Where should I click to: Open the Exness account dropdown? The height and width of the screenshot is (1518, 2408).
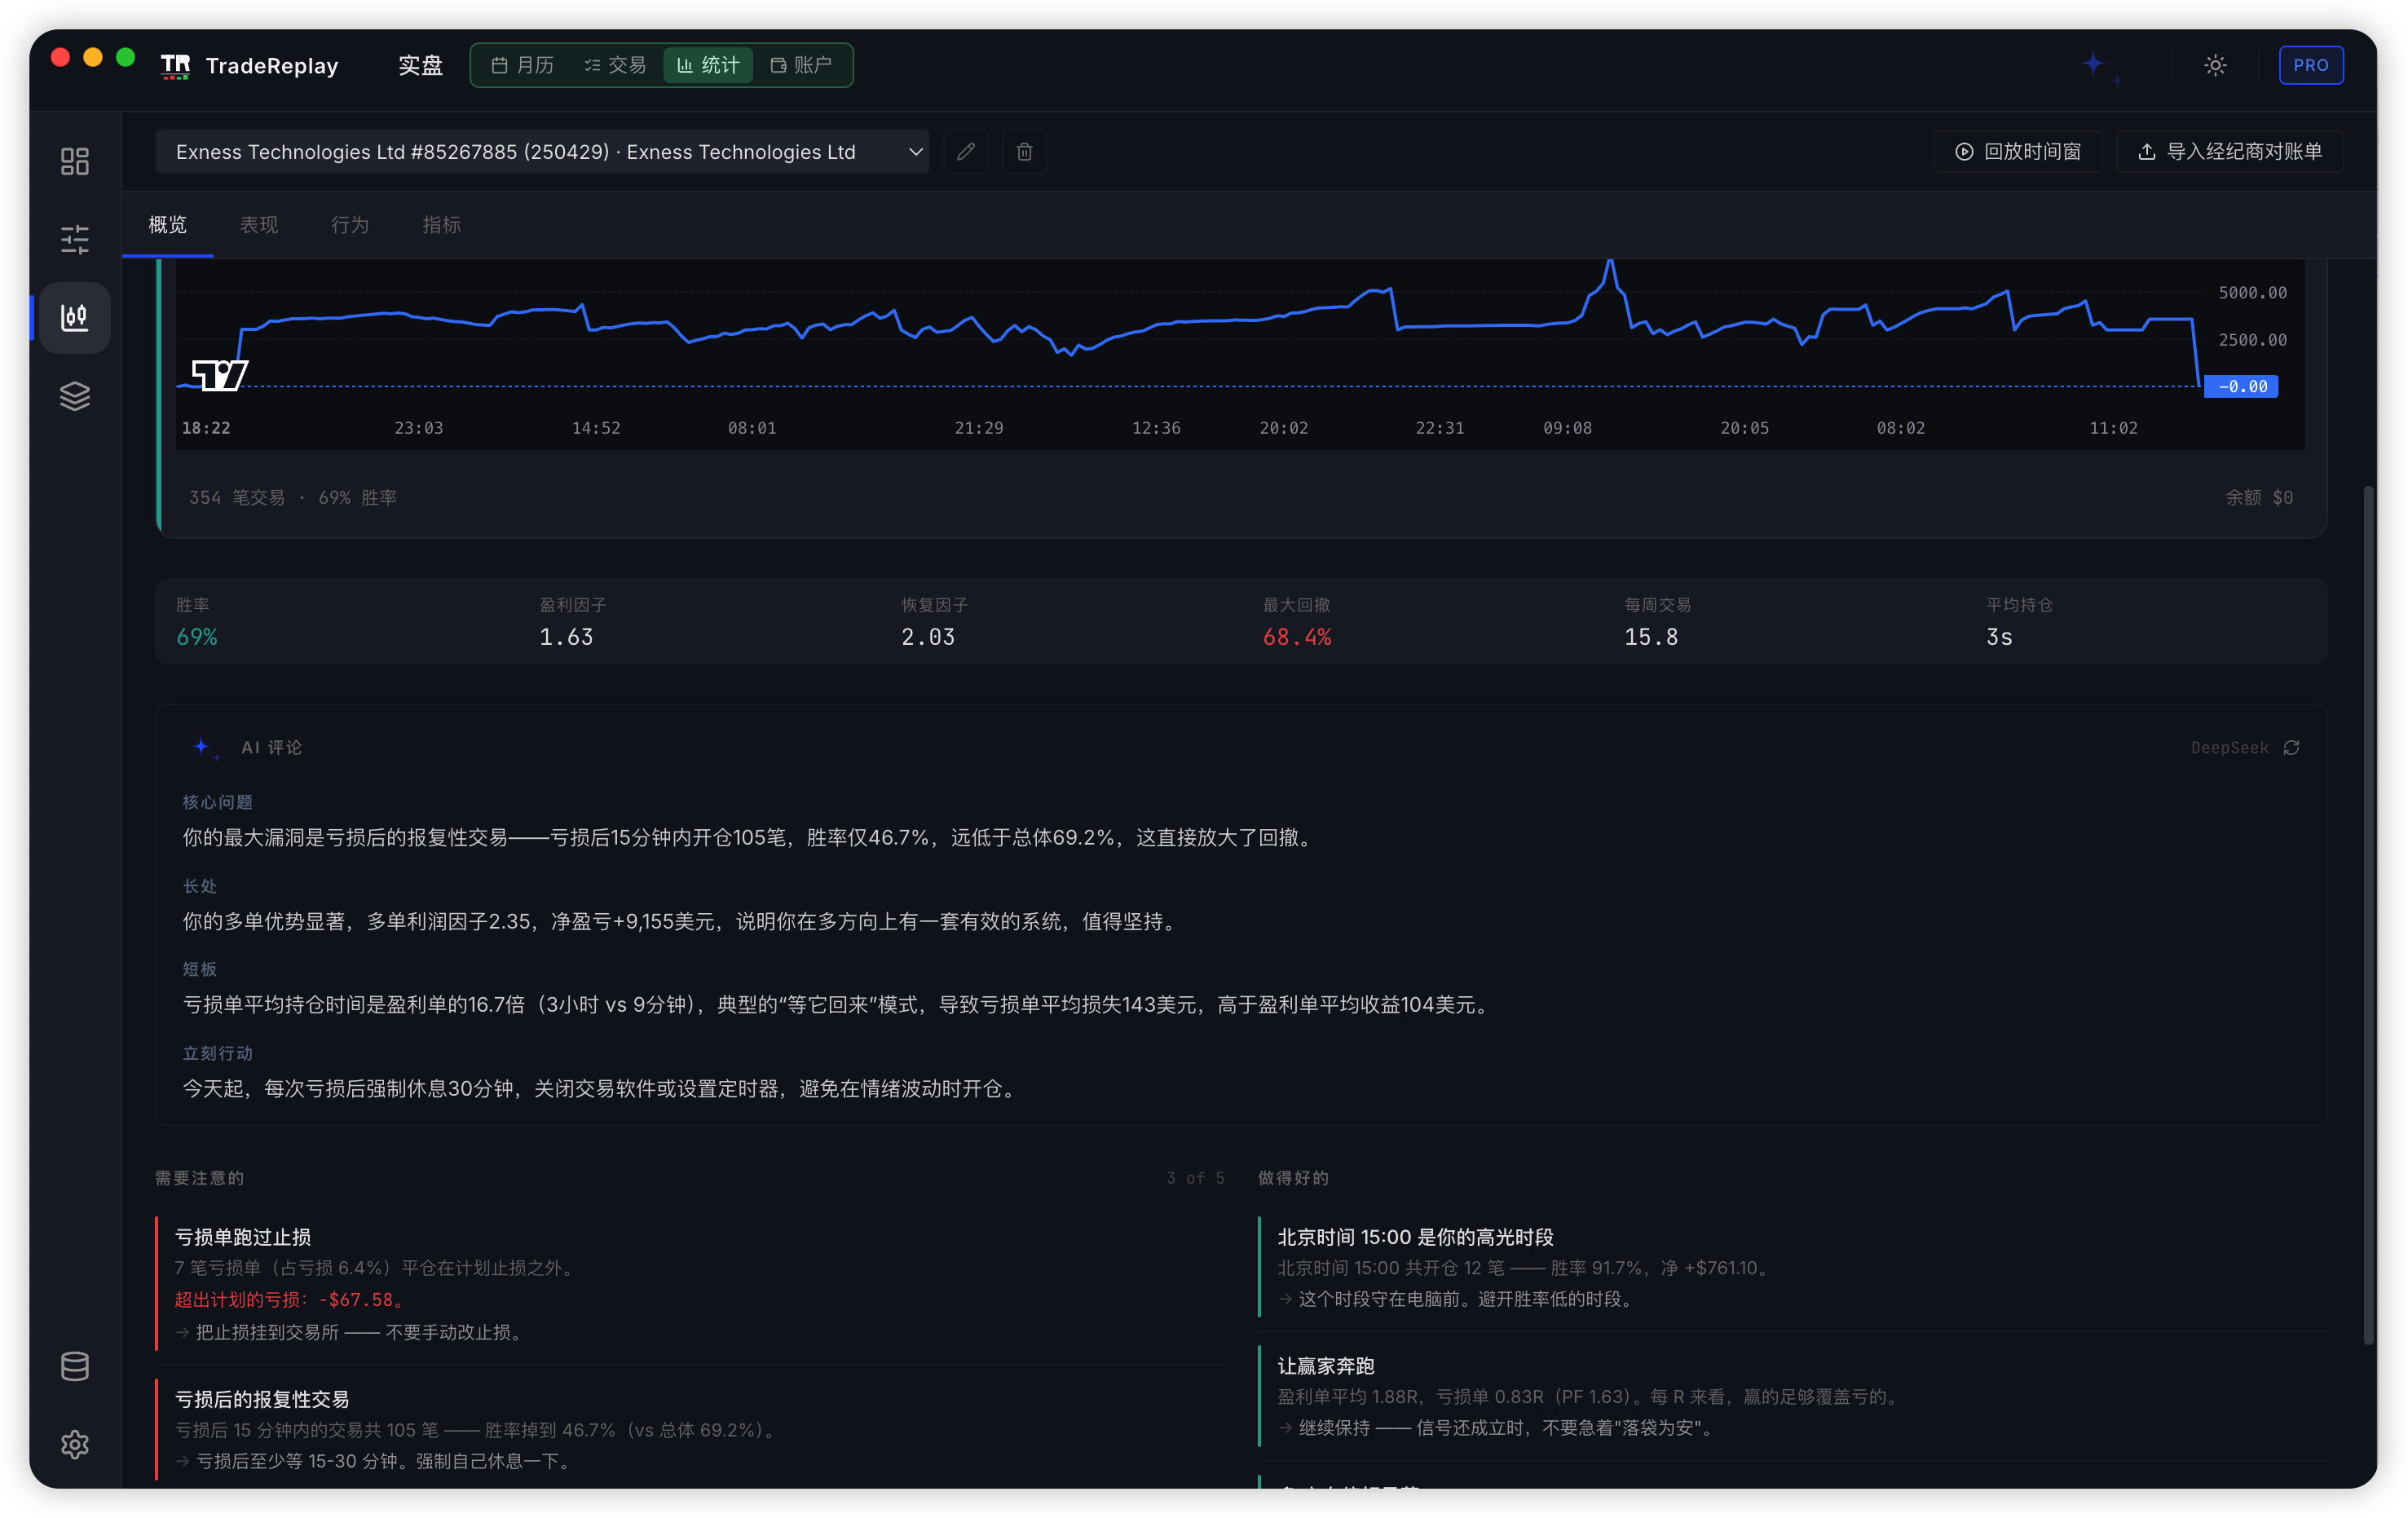tap(542, 152)
